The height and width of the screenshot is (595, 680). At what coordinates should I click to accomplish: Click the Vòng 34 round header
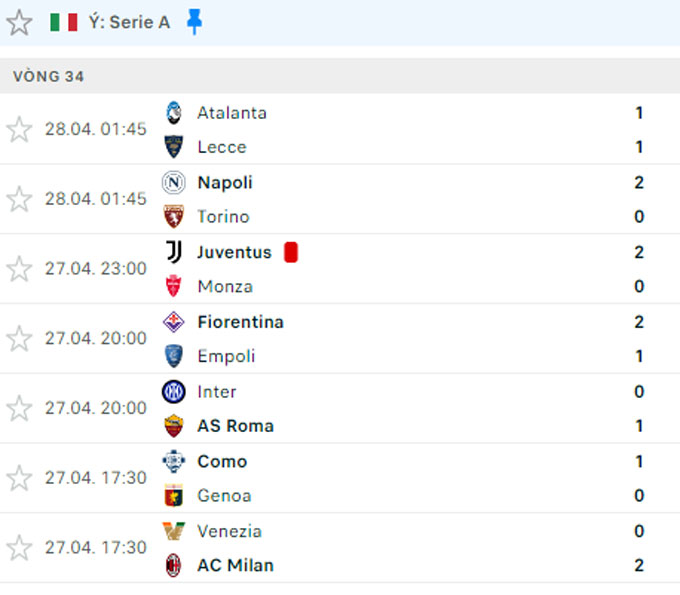340,76
